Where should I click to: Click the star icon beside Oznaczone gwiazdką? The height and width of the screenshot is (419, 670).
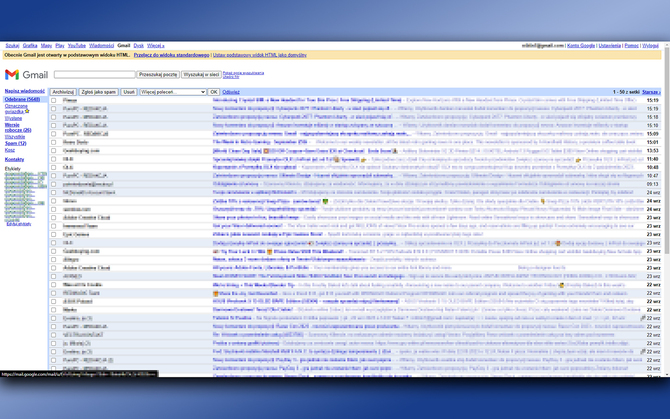point(27,111)
